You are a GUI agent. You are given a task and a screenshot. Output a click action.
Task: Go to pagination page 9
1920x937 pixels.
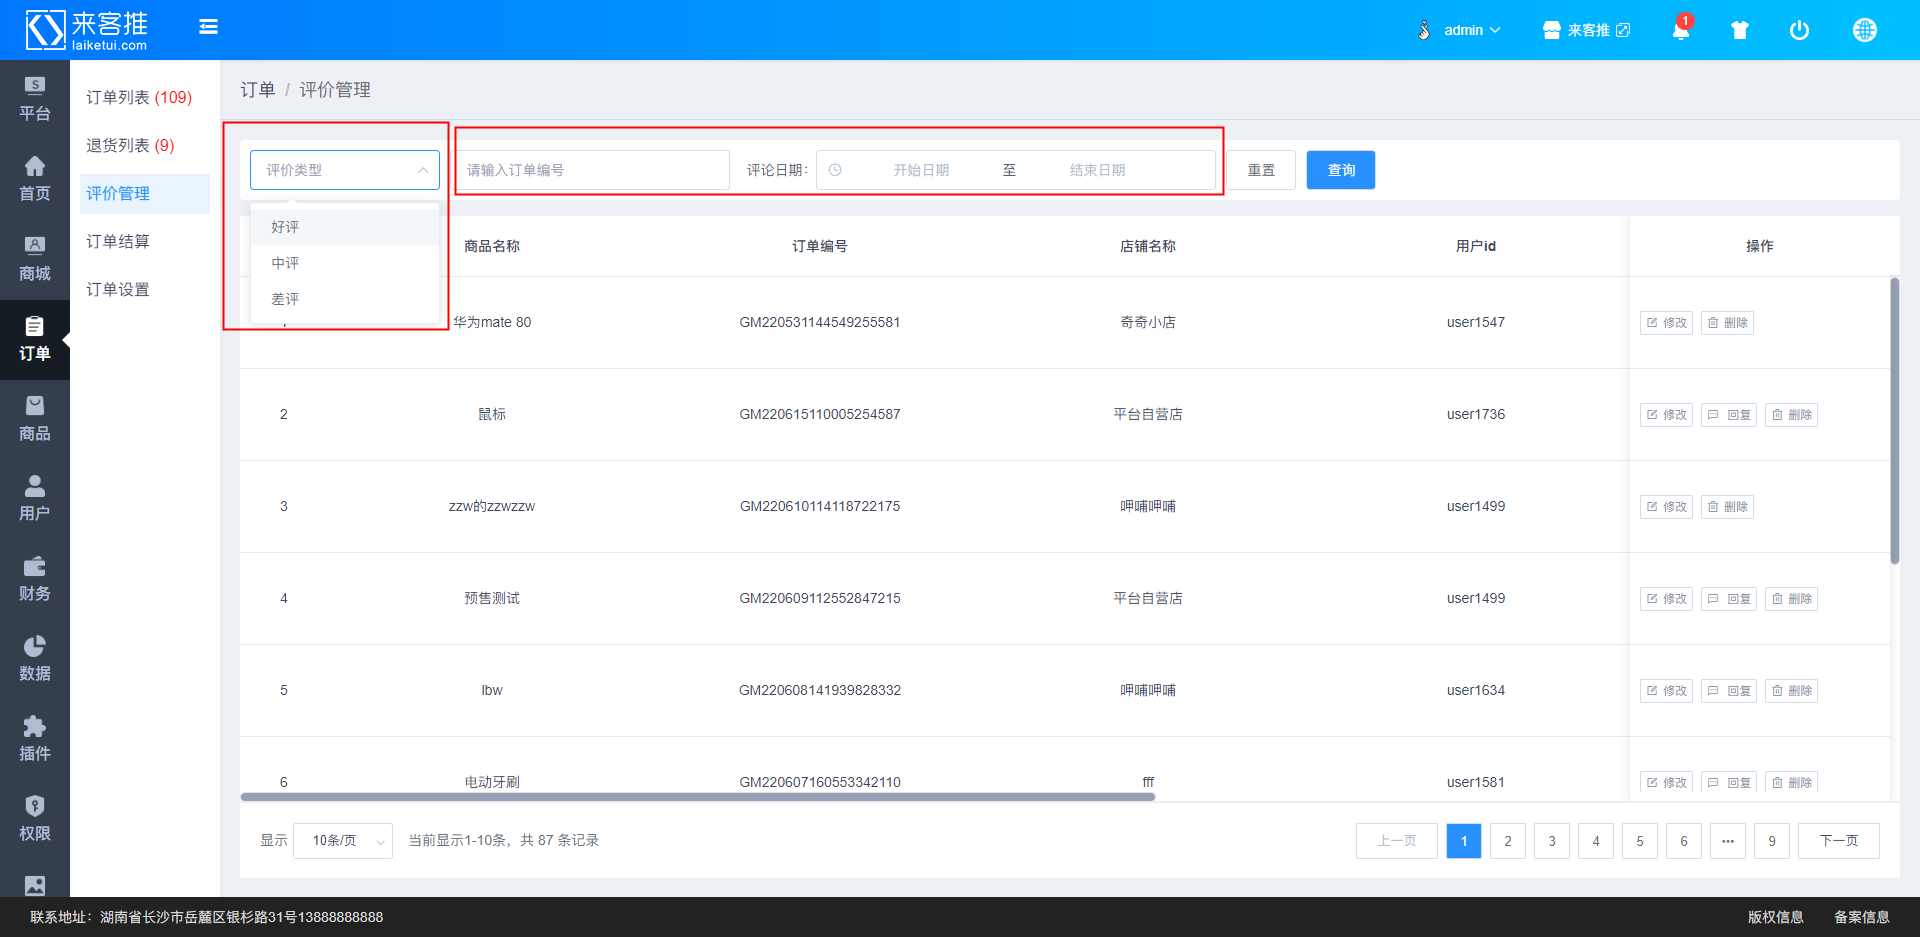[1772, 841]
